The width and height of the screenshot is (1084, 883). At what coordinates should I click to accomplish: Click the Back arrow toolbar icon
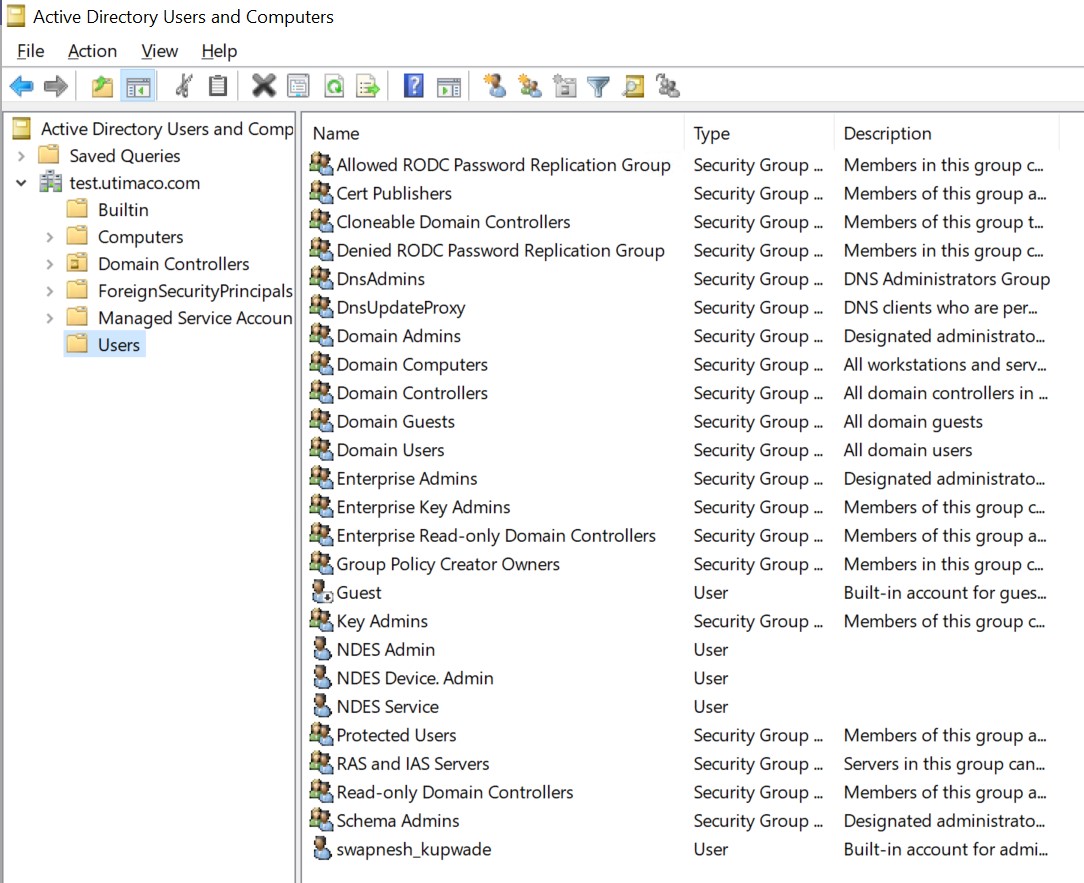(21, 86)
